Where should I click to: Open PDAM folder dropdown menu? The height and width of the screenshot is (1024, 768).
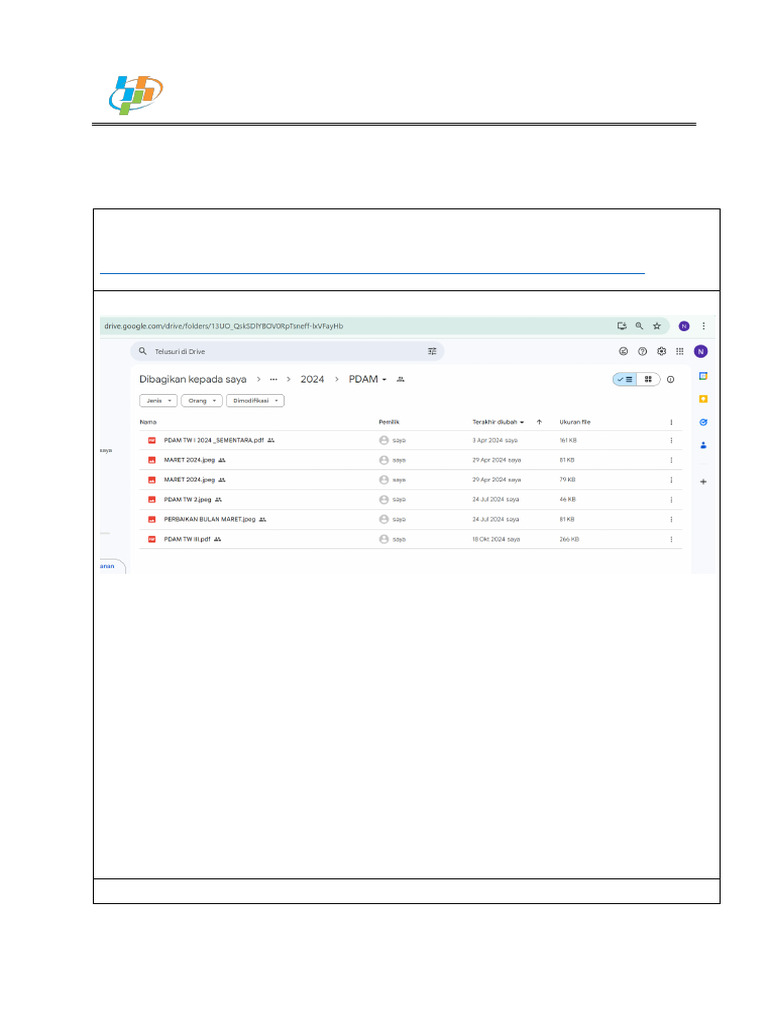pos(368,379)
